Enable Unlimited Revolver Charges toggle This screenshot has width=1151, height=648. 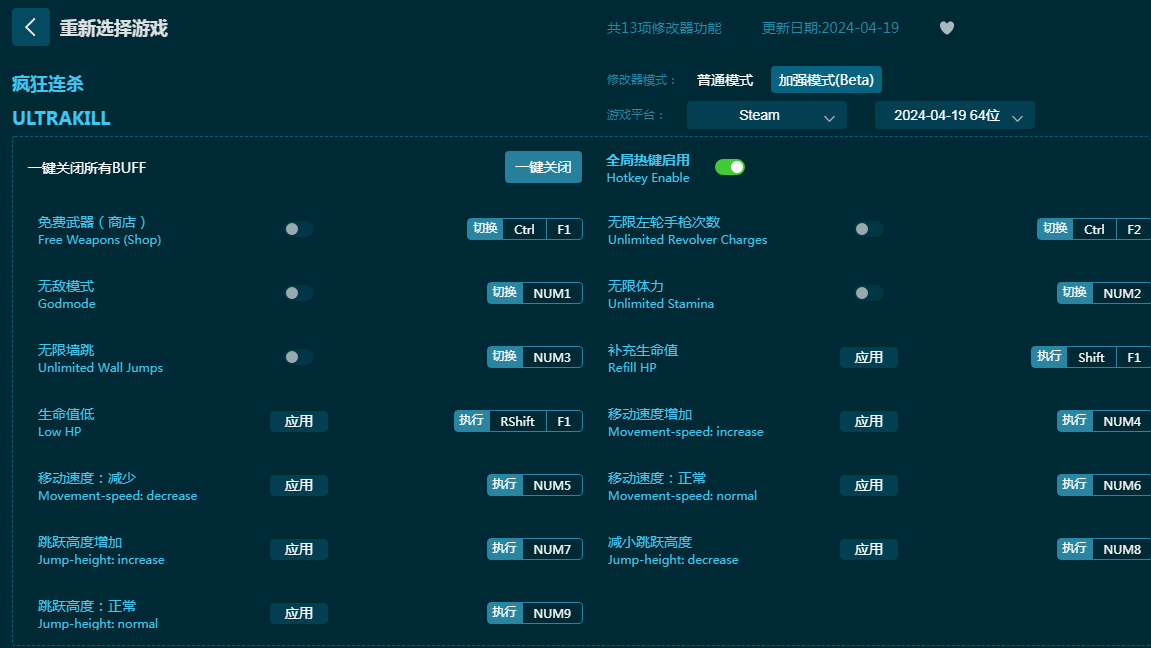[868, 229]
